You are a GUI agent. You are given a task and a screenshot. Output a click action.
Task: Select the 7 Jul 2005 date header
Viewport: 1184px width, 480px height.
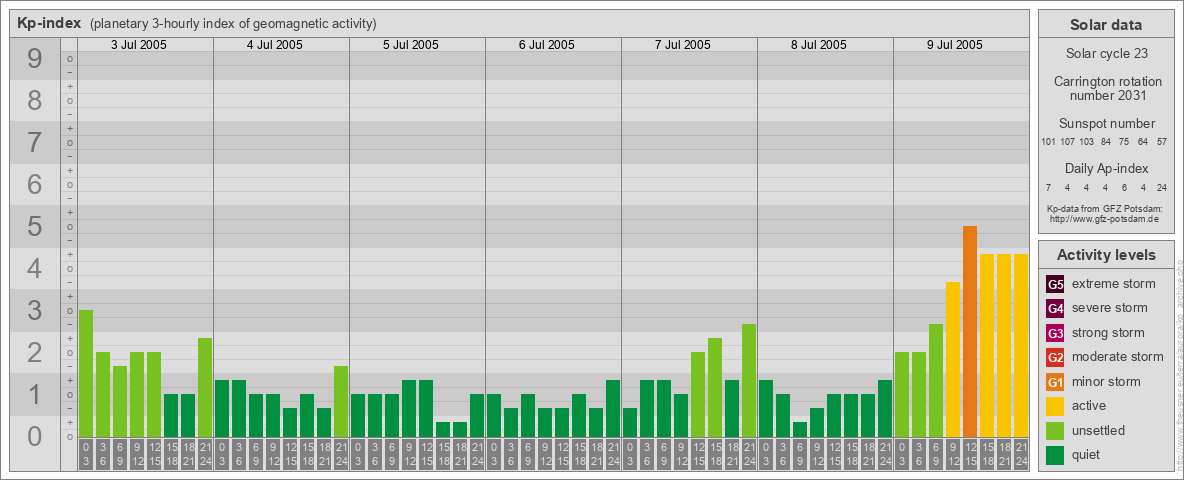point(683,45)
